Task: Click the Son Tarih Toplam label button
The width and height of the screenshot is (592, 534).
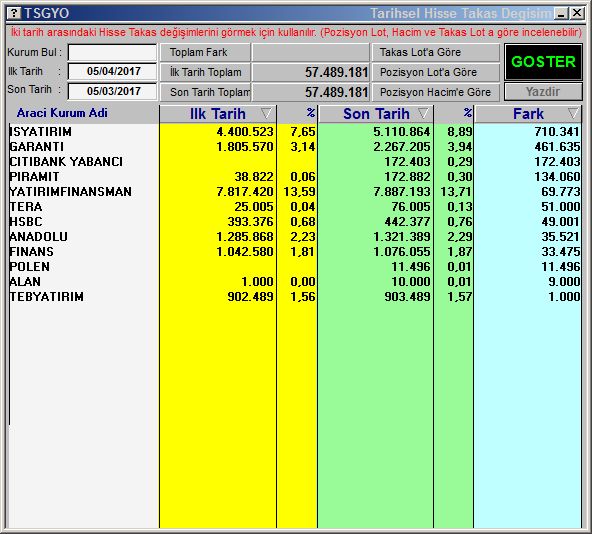Action: pyautogui.click(x=205, y=92)
